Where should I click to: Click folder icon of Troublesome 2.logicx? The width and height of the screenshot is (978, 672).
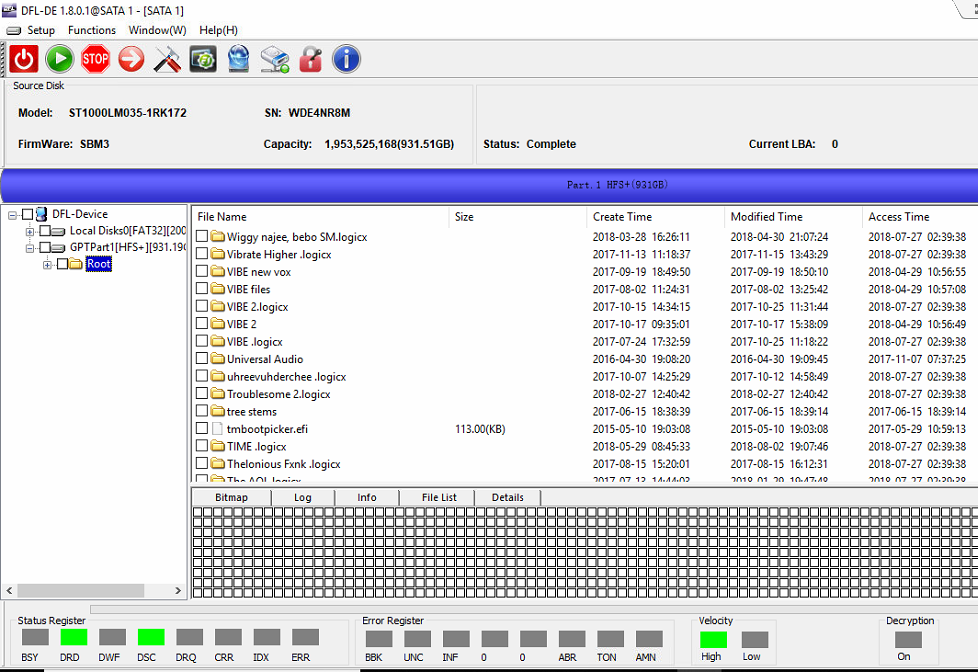(x=218, y=394)
